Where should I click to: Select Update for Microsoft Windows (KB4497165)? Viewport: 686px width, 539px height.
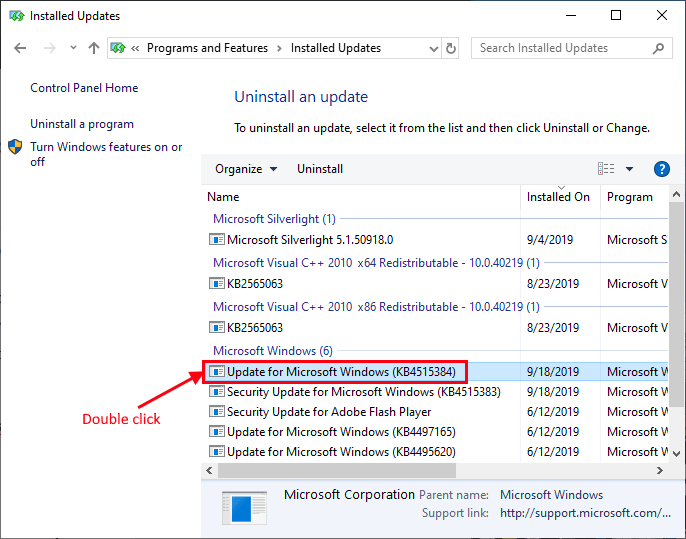[341, 432]
